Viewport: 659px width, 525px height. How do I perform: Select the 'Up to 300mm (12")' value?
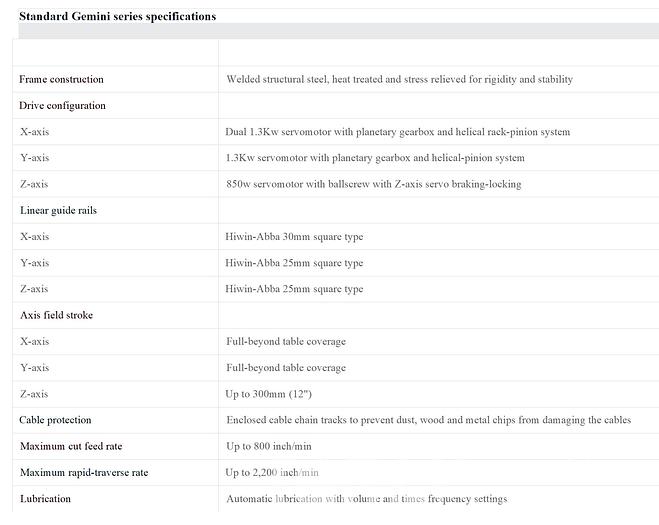[x=269, y=394]
